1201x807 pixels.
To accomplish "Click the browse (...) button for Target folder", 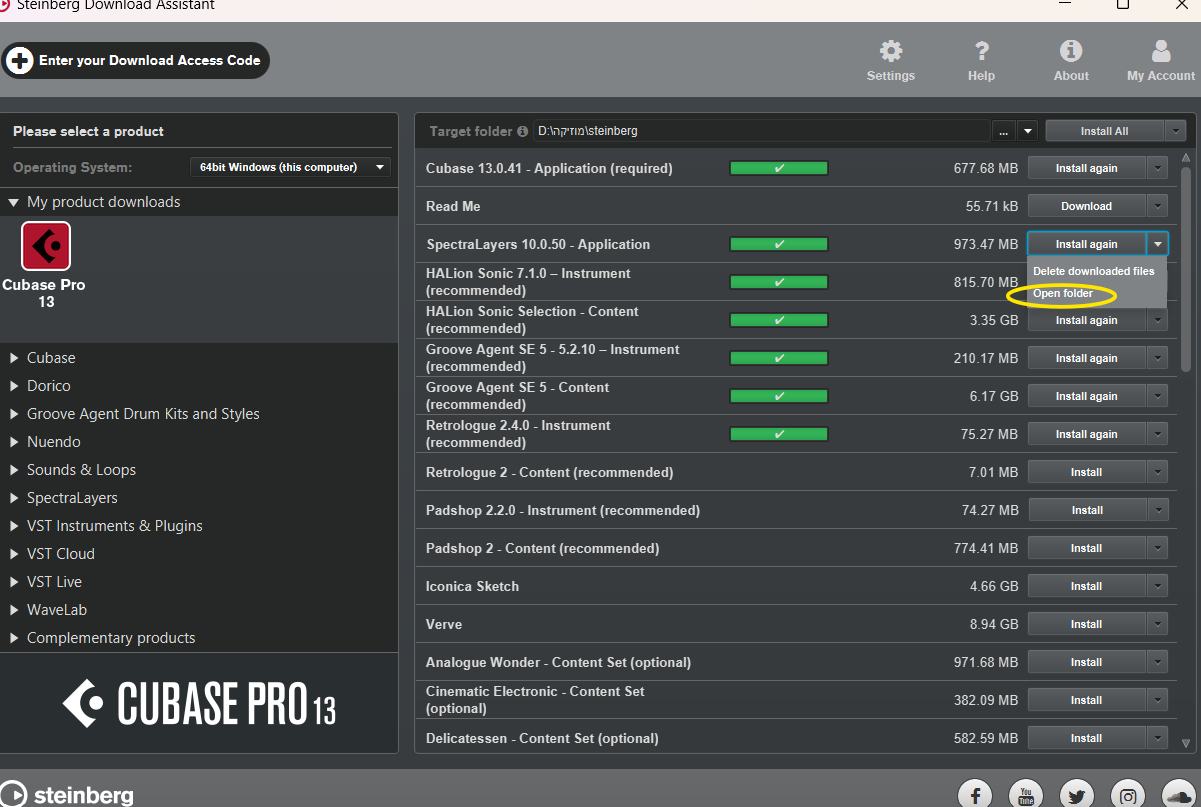I will pos(1004,131).
